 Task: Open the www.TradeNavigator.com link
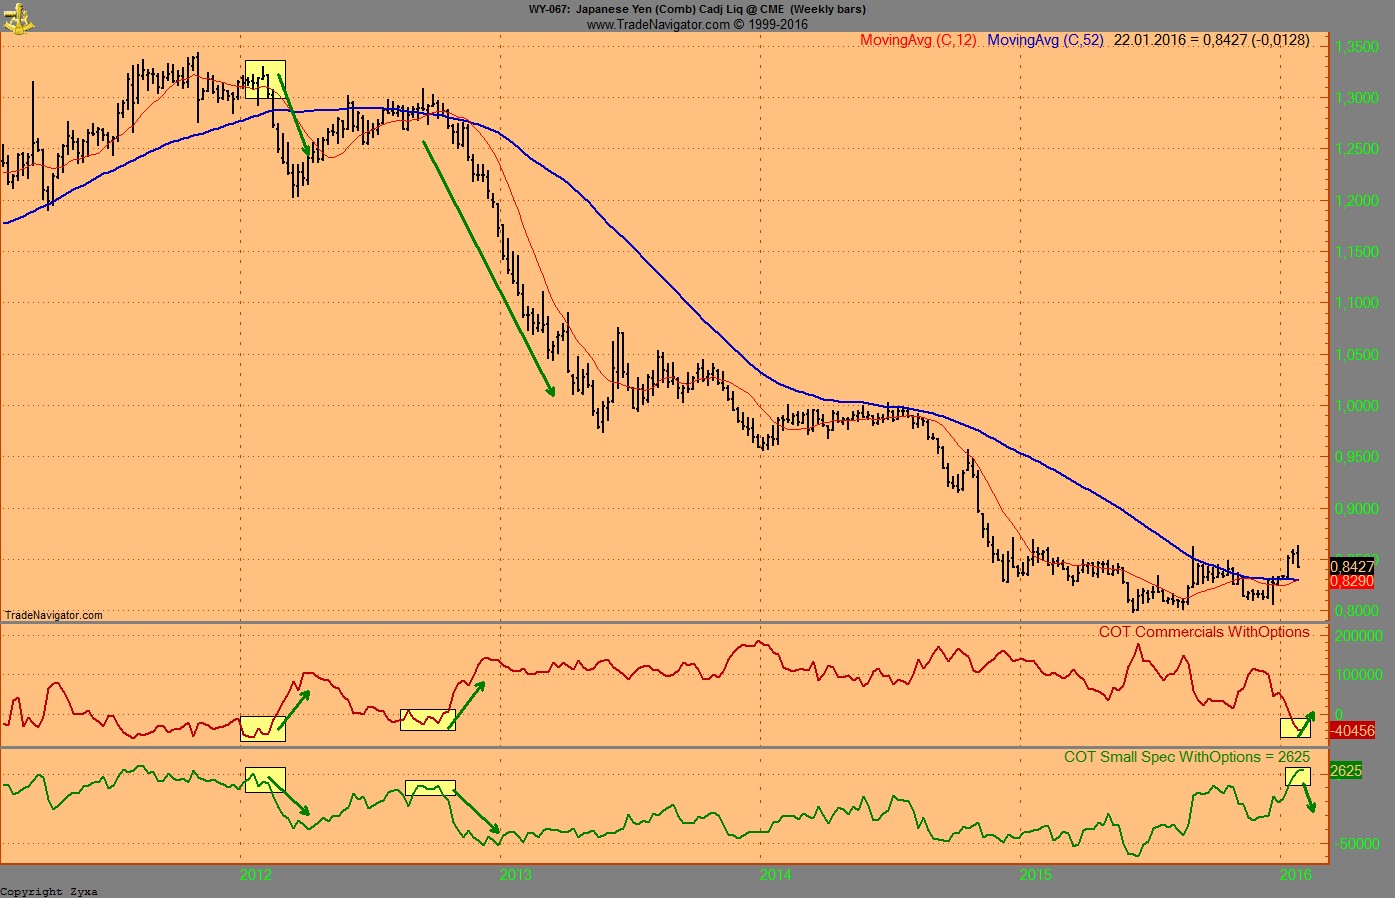(x=697, y=23)
